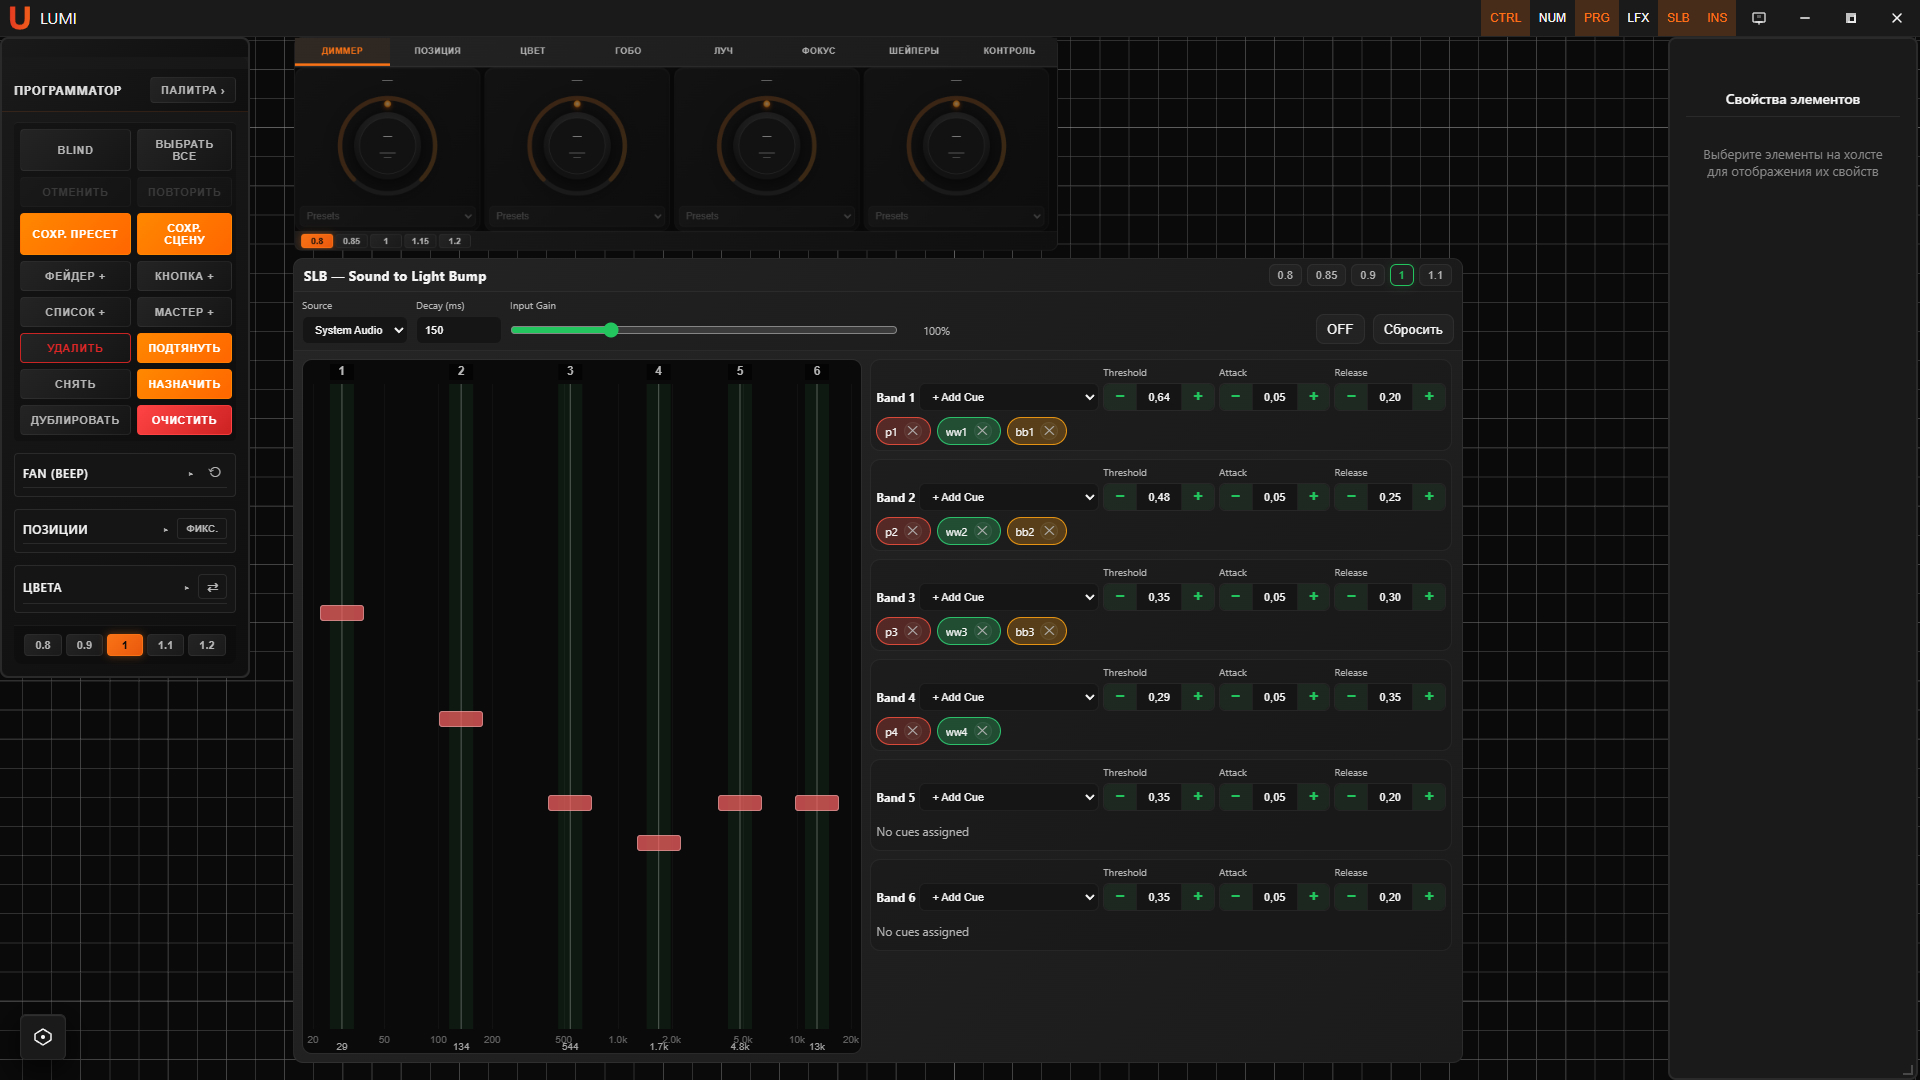This screenshot has width=1920, height=1080.
Task: Increase Band 5 Attack with plus
Action: tap(1314, 797)
